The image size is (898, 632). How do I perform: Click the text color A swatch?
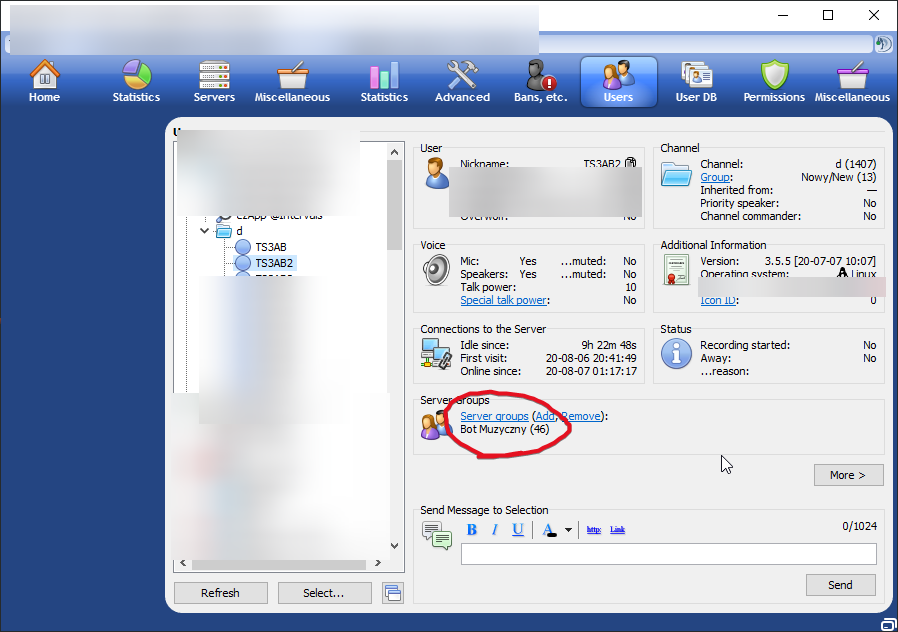click(x=549, y=530)
